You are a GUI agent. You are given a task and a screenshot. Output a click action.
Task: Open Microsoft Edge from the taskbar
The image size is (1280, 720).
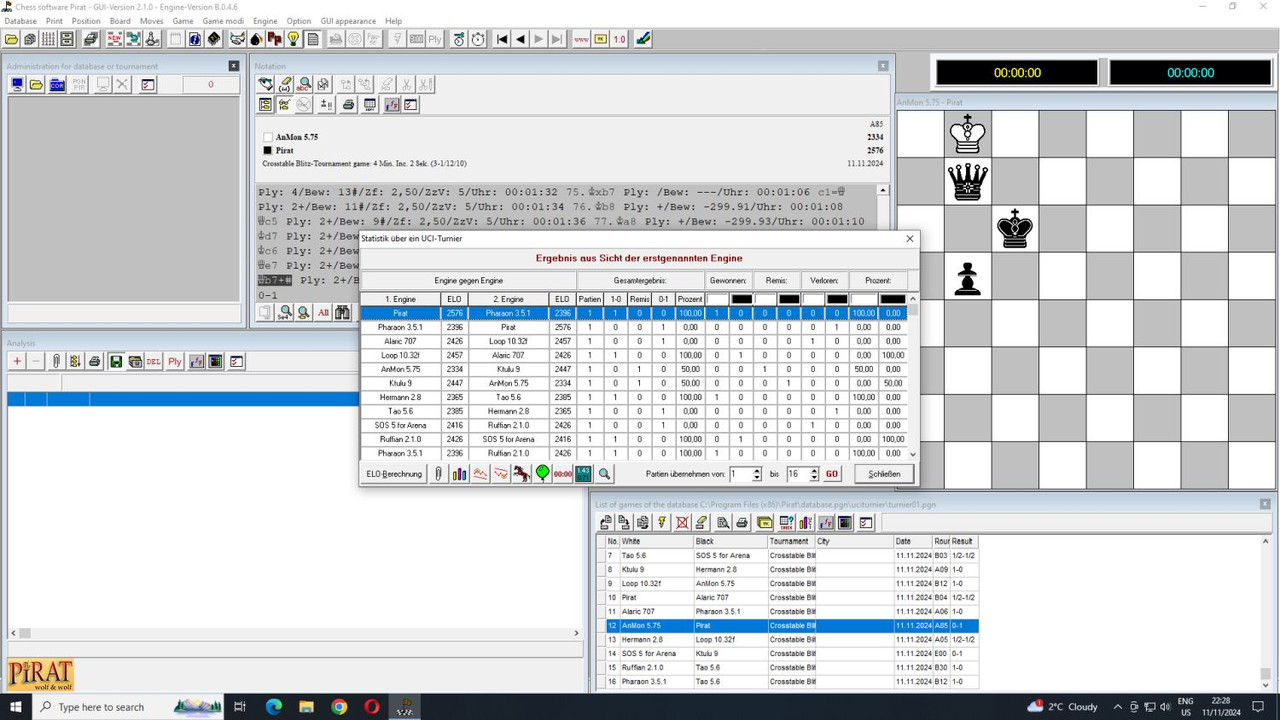click(x=274, y=706)
